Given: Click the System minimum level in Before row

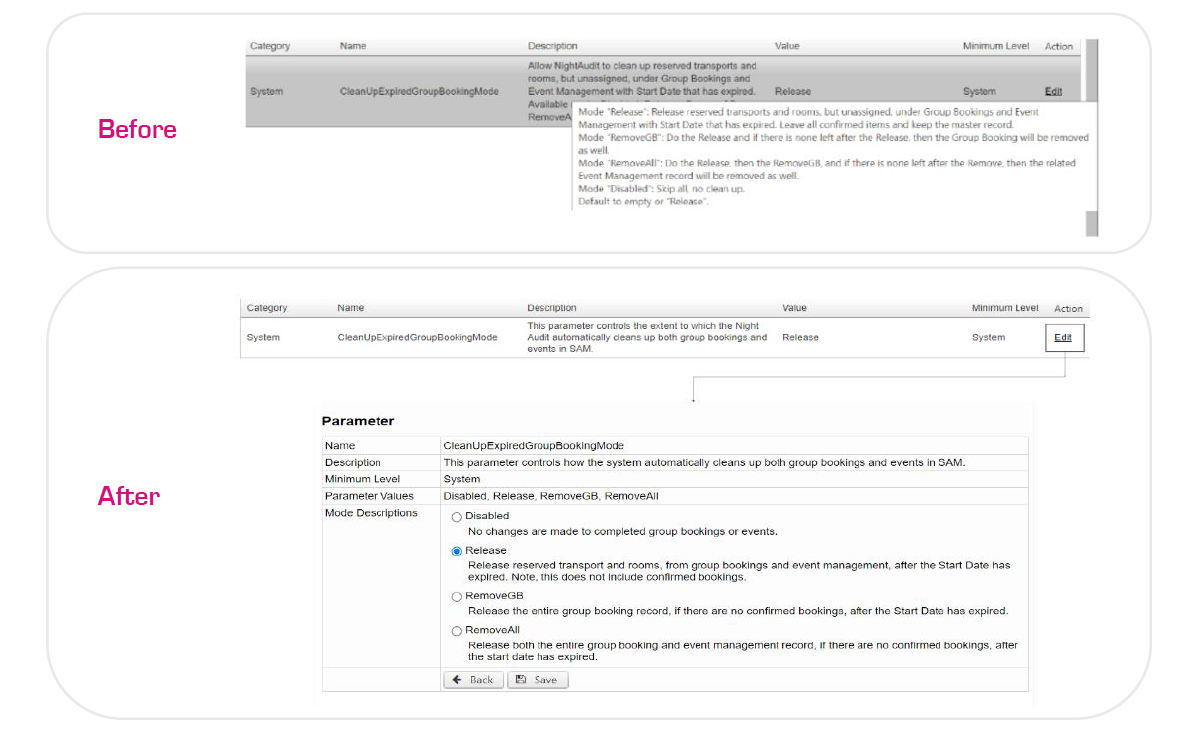Looking at the screenshot, I should [x=979, y=91].
